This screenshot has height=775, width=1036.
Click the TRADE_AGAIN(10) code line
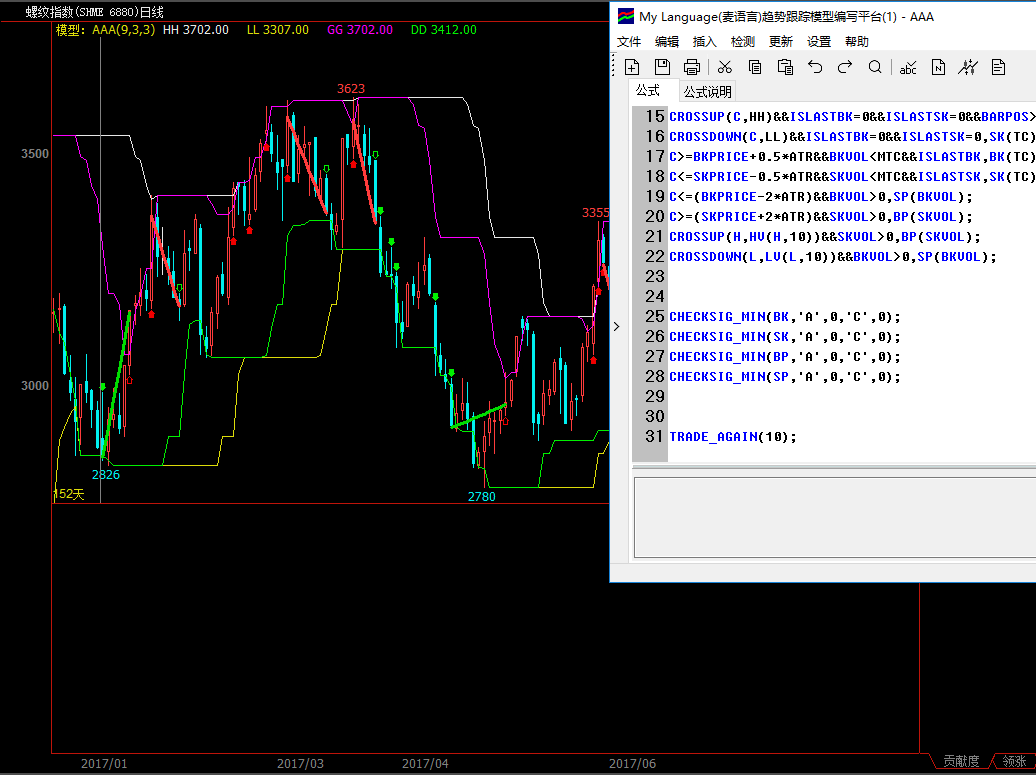click(x=733, y=437)
